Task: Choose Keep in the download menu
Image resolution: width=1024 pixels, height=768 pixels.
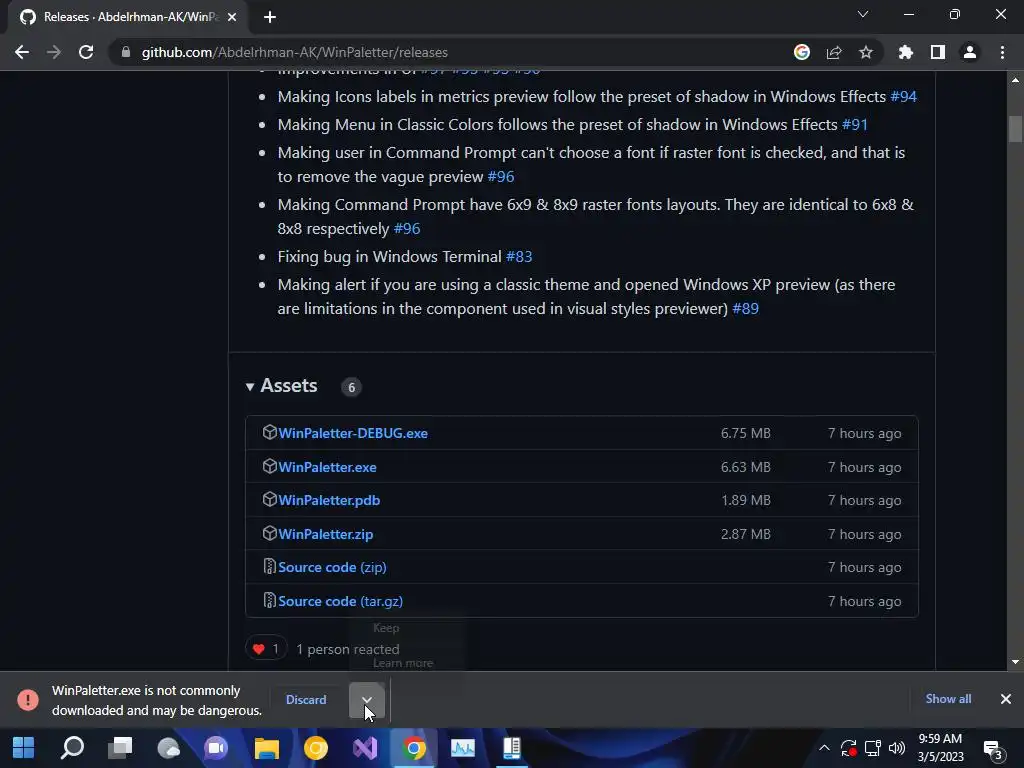Action: 386,628
